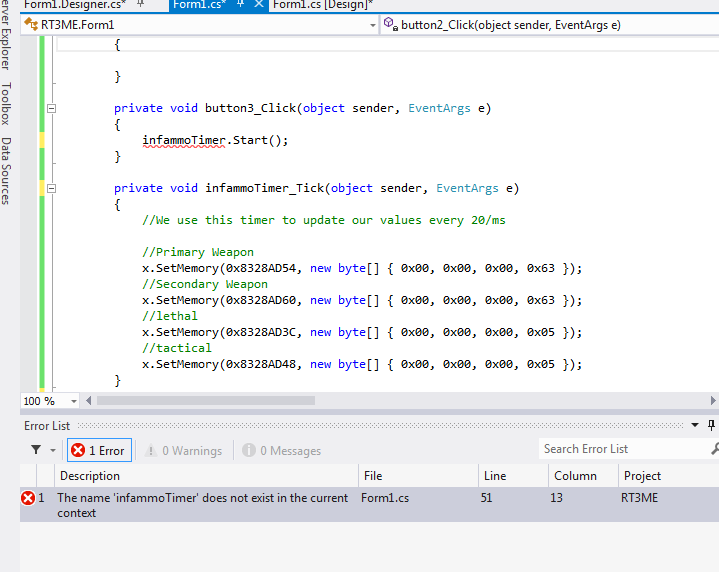Screen dimensions: 719x572
Task: Switch to the Form1.Designer.cs tab
Action: pyautogui.click(x=73, y=5)
